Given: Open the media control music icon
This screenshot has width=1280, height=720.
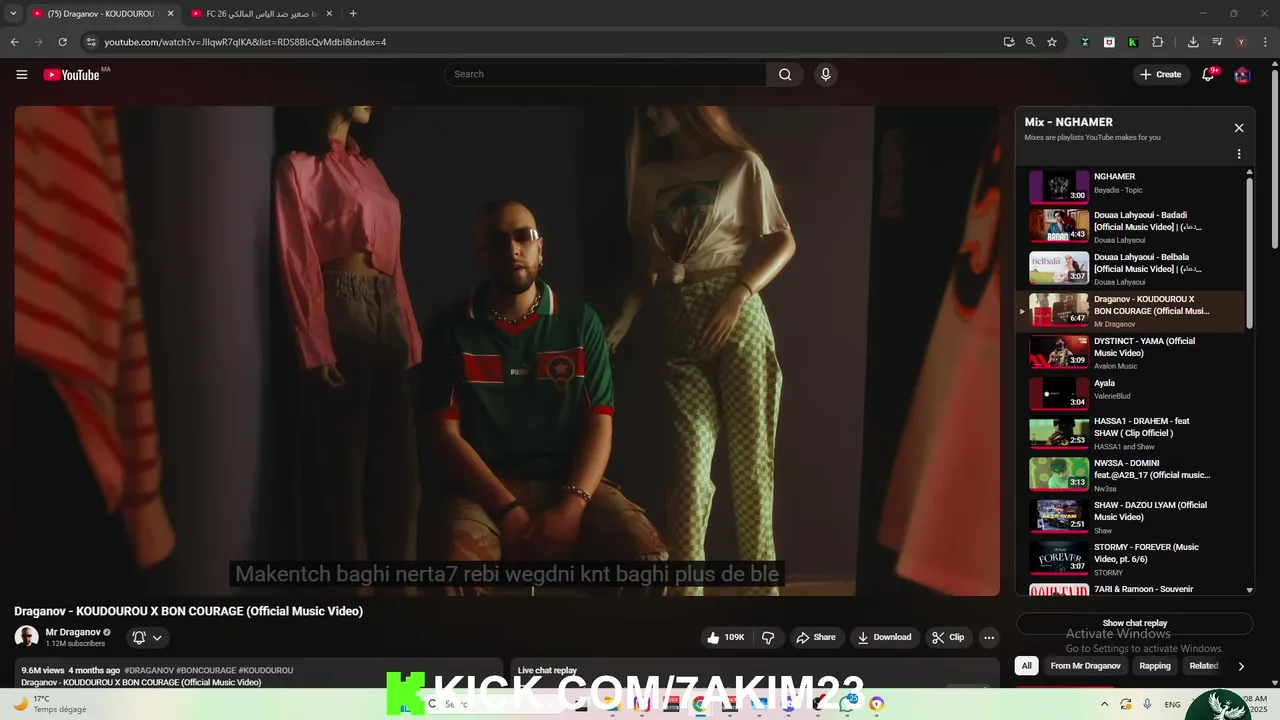Looking at the screenshot, I should [1217, 42].
